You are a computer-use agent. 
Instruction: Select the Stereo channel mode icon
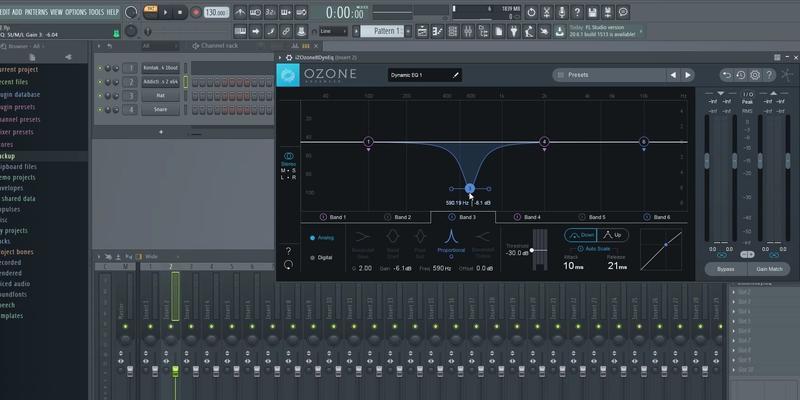pyautogui.click(x=288, y=156)
